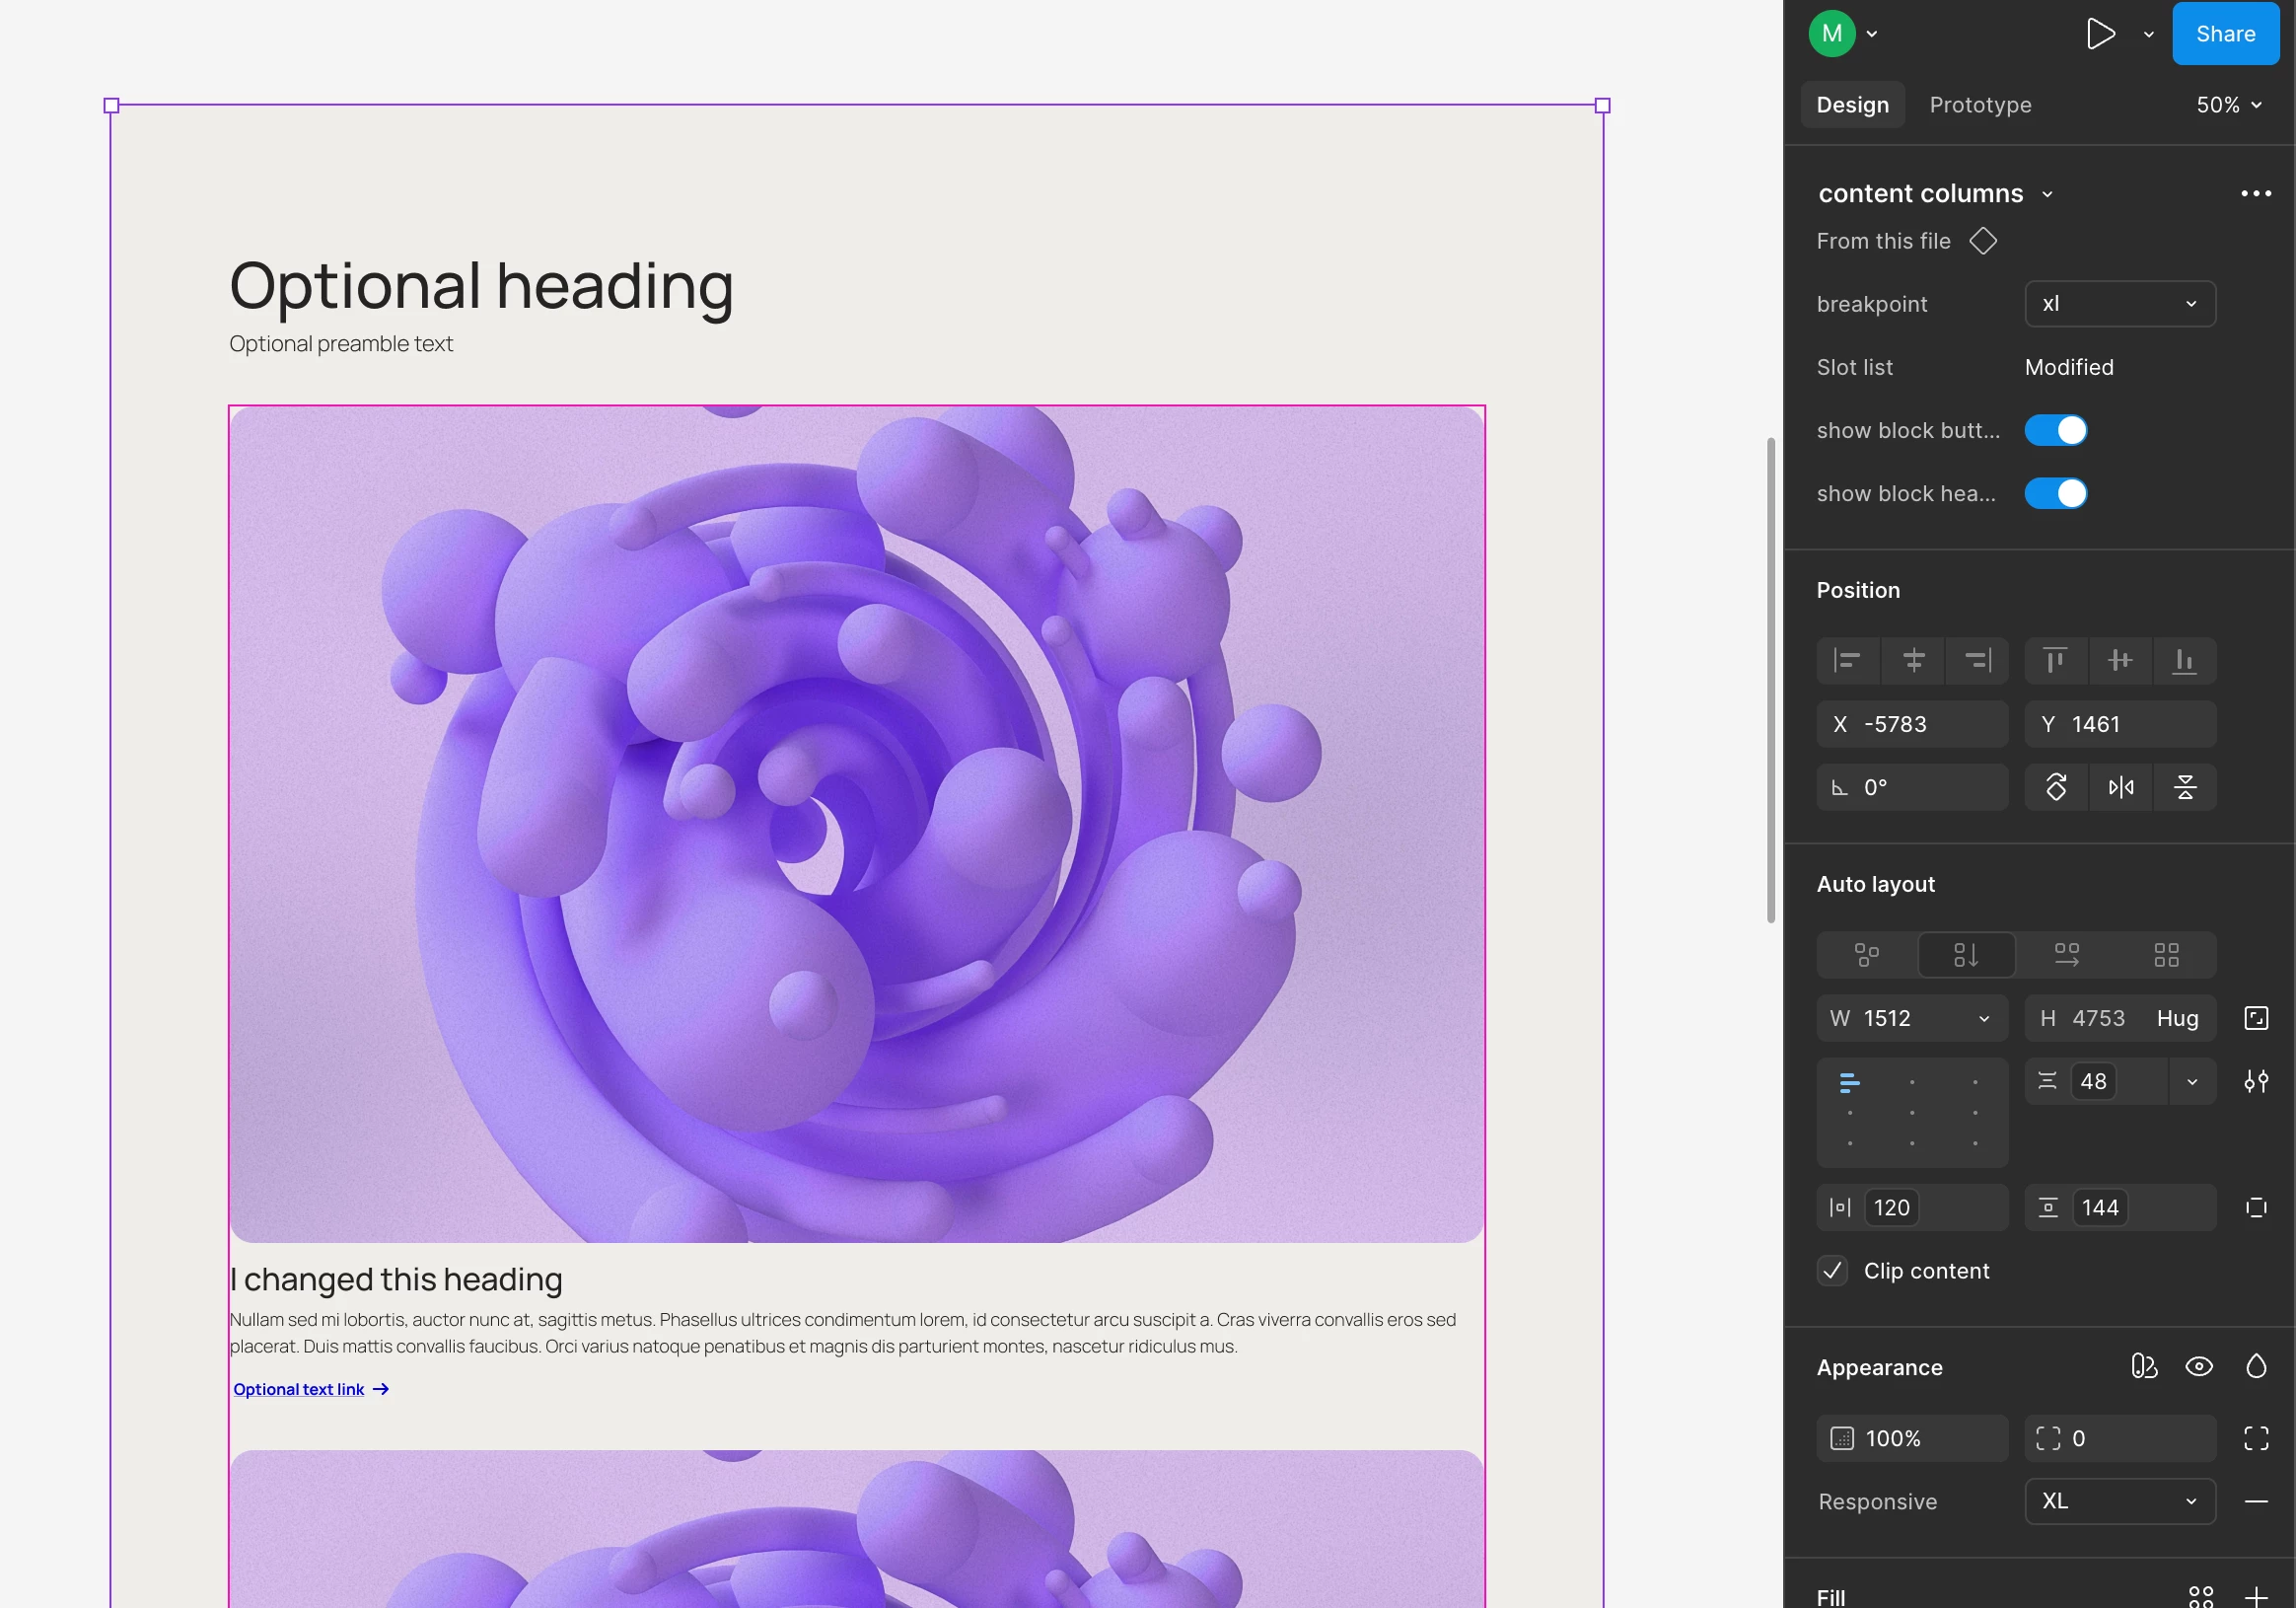Click the individual corner radius icon

2255,1438
